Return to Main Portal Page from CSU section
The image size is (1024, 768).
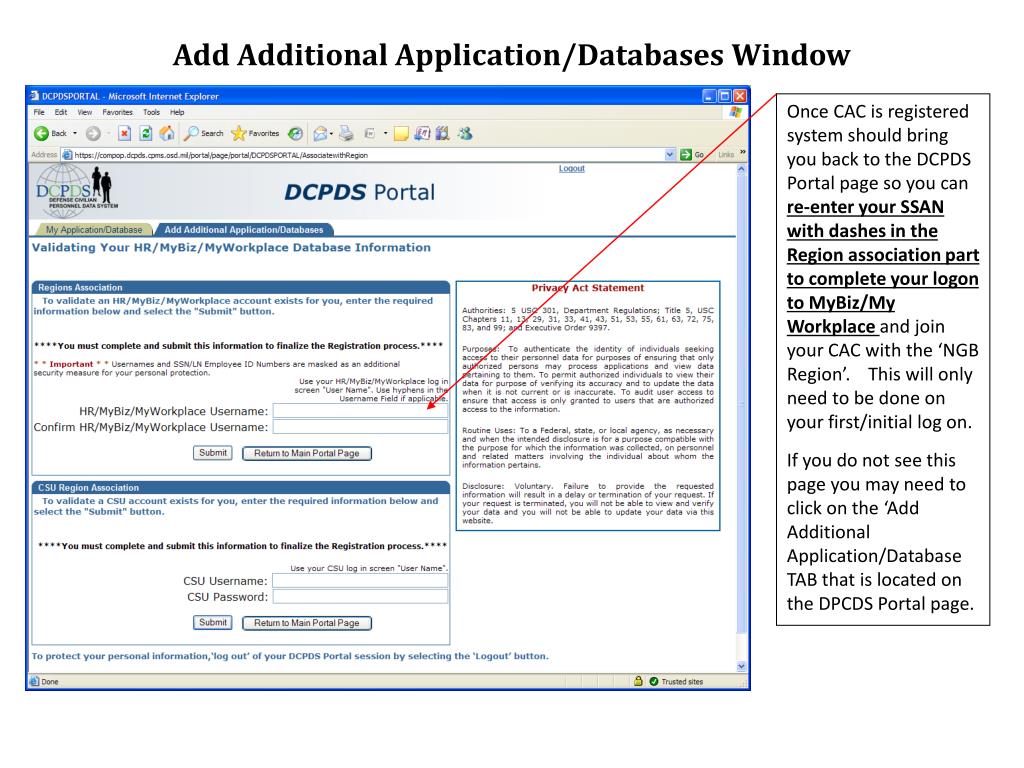(307, 623)
